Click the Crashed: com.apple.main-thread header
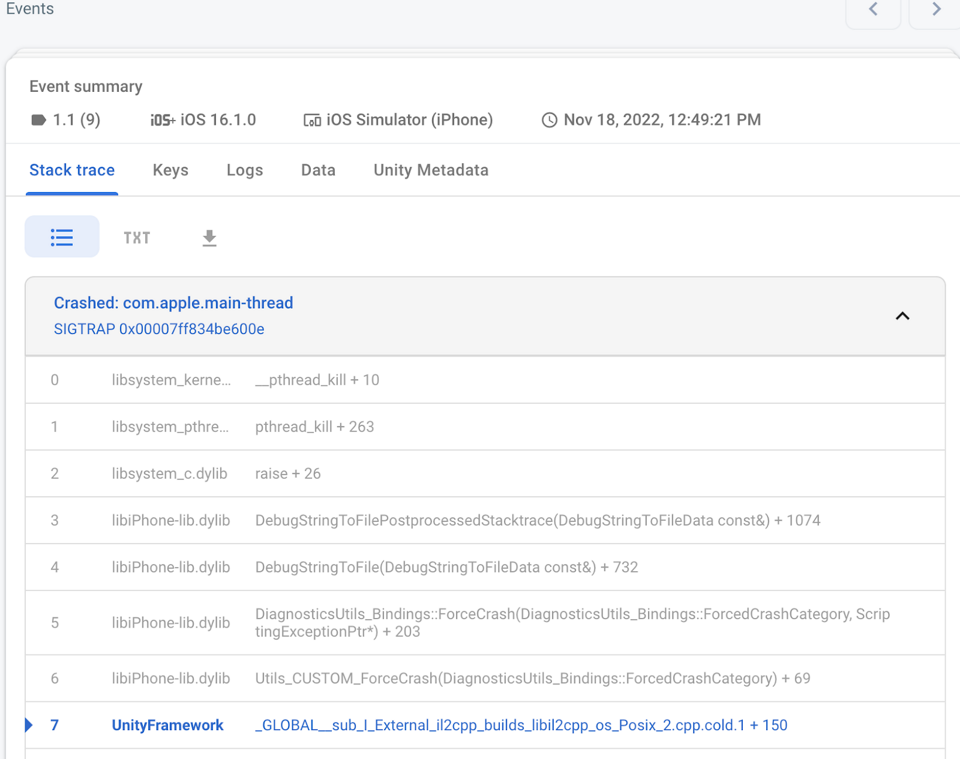960x759 pixels. (173, 303)
